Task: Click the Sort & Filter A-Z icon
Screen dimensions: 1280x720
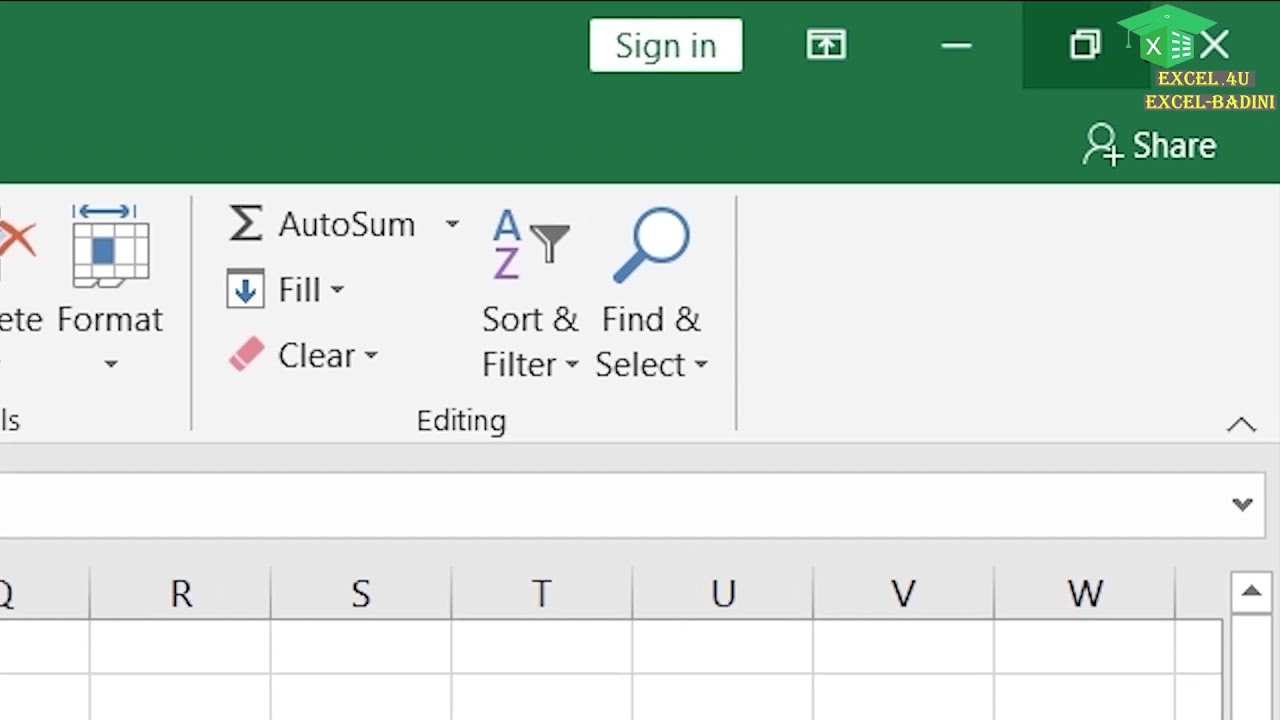Action: pos(530,244)
